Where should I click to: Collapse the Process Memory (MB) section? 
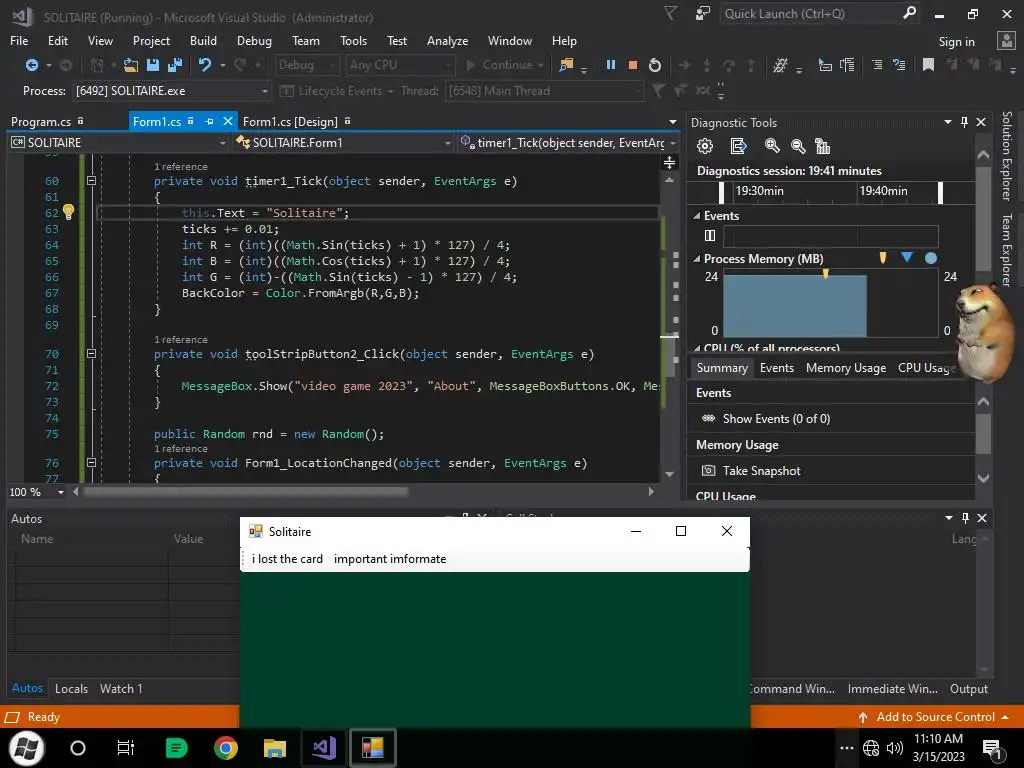pos(697,259)
